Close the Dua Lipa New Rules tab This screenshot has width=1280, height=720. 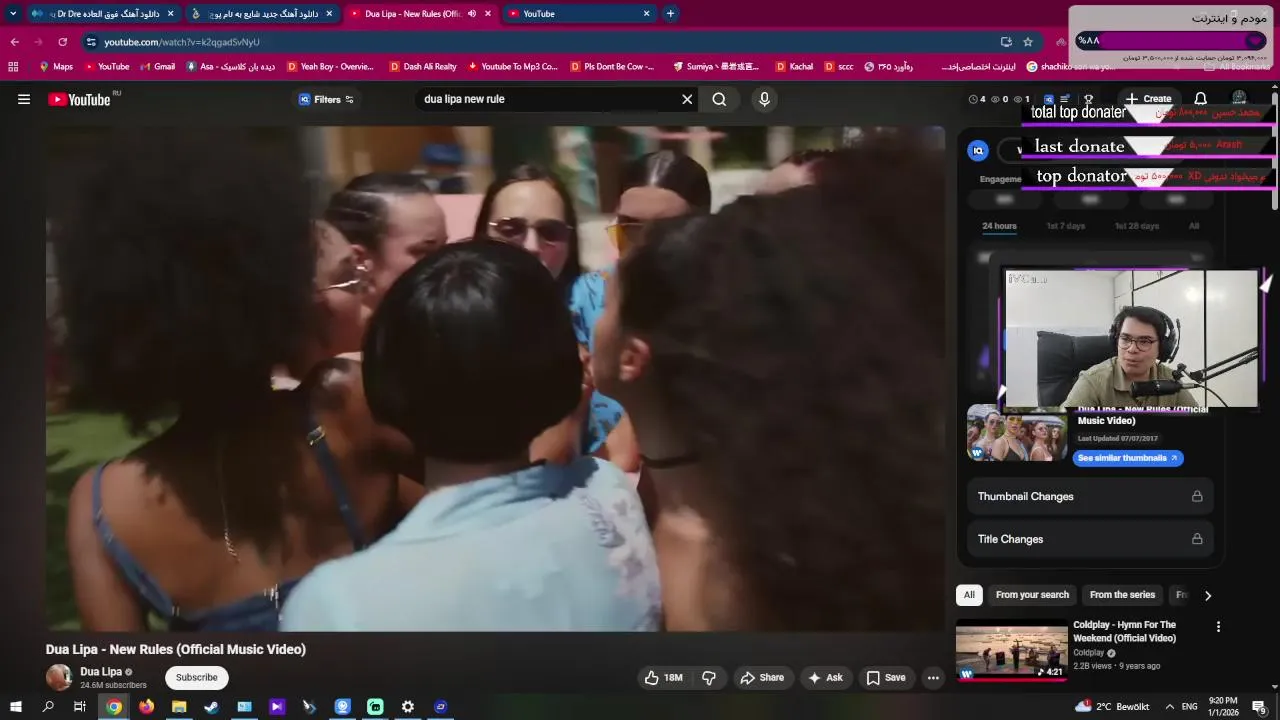click(488, 14)
